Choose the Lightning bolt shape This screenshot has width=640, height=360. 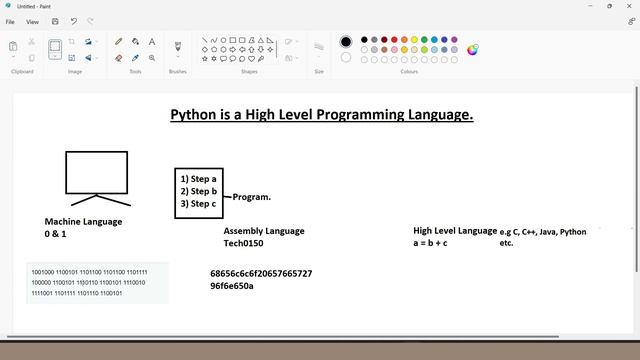click(261, 59)
